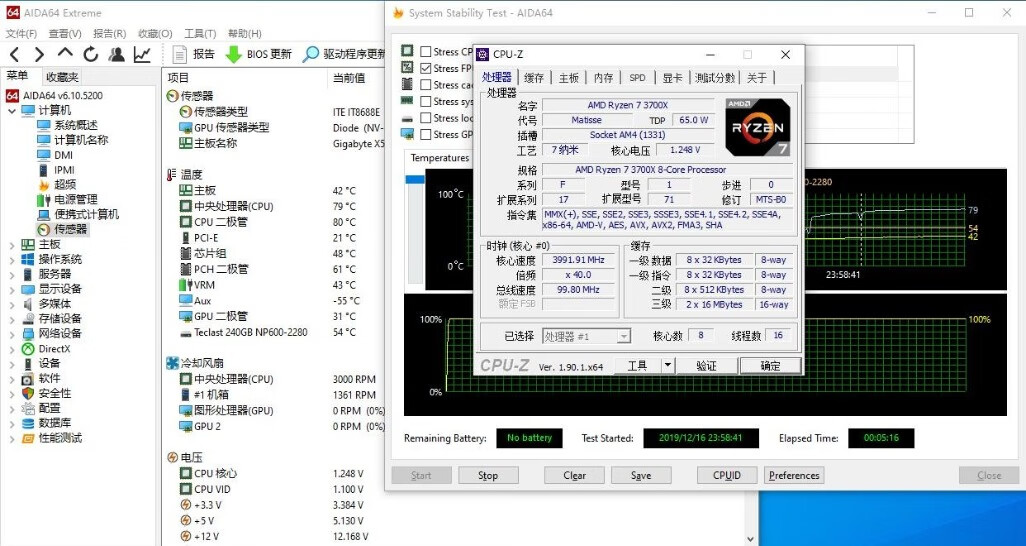Toggle the Stress cache checkbox
The image size is (1026, 546).
pos(426,84)
